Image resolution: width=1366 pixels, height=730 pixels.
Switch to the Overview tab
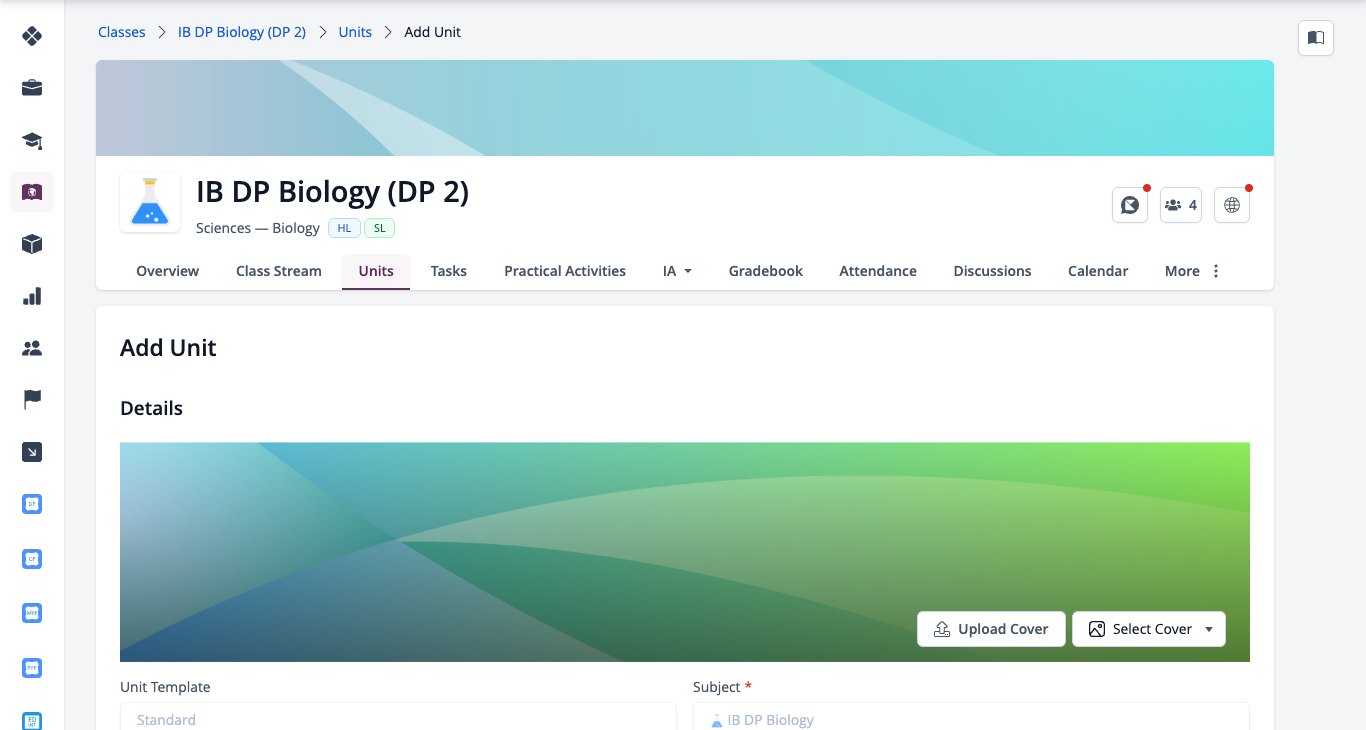pos(168,271)
